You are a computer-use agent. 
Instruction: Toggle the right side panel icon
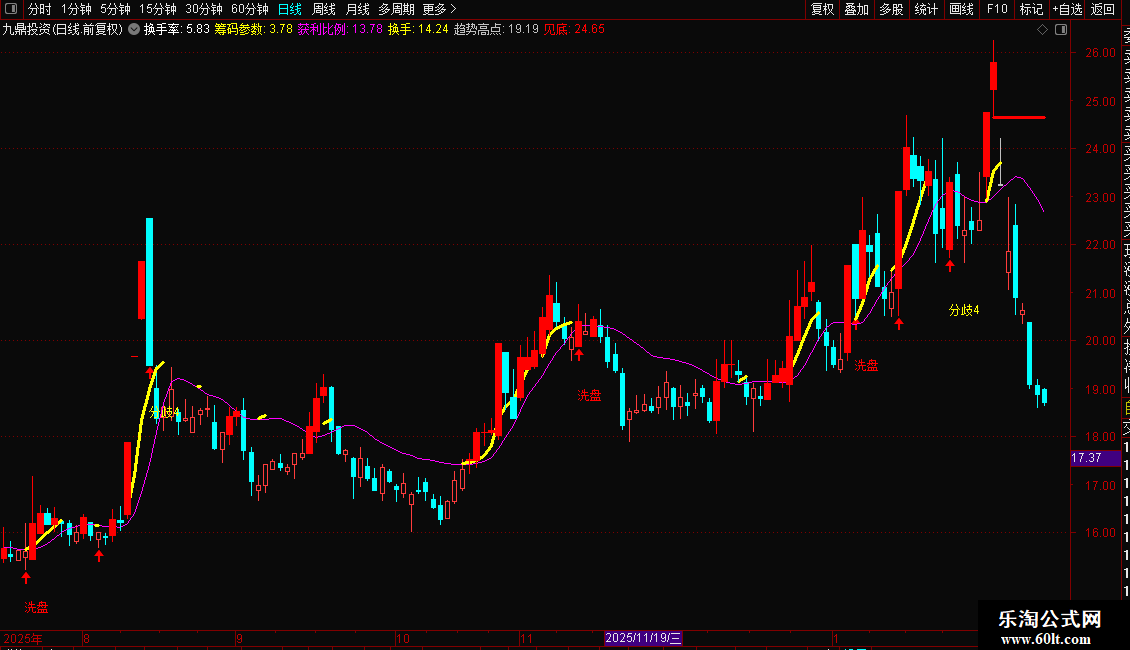pyautogui.click(x=1061, y=30)
